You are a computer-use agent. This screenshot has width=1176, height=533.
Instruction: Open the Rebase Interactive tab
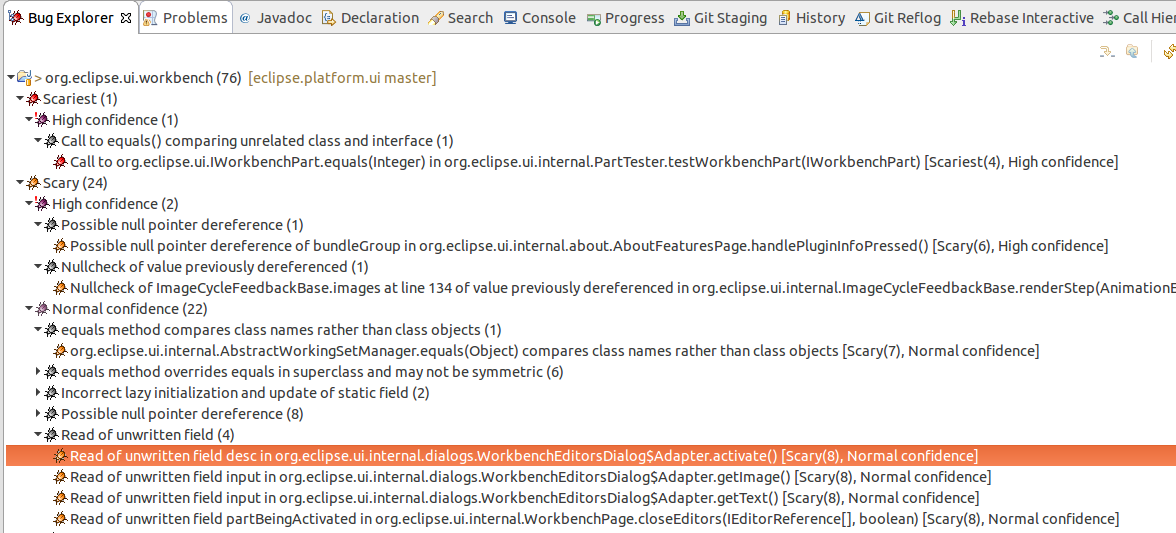click(1022, 18)
